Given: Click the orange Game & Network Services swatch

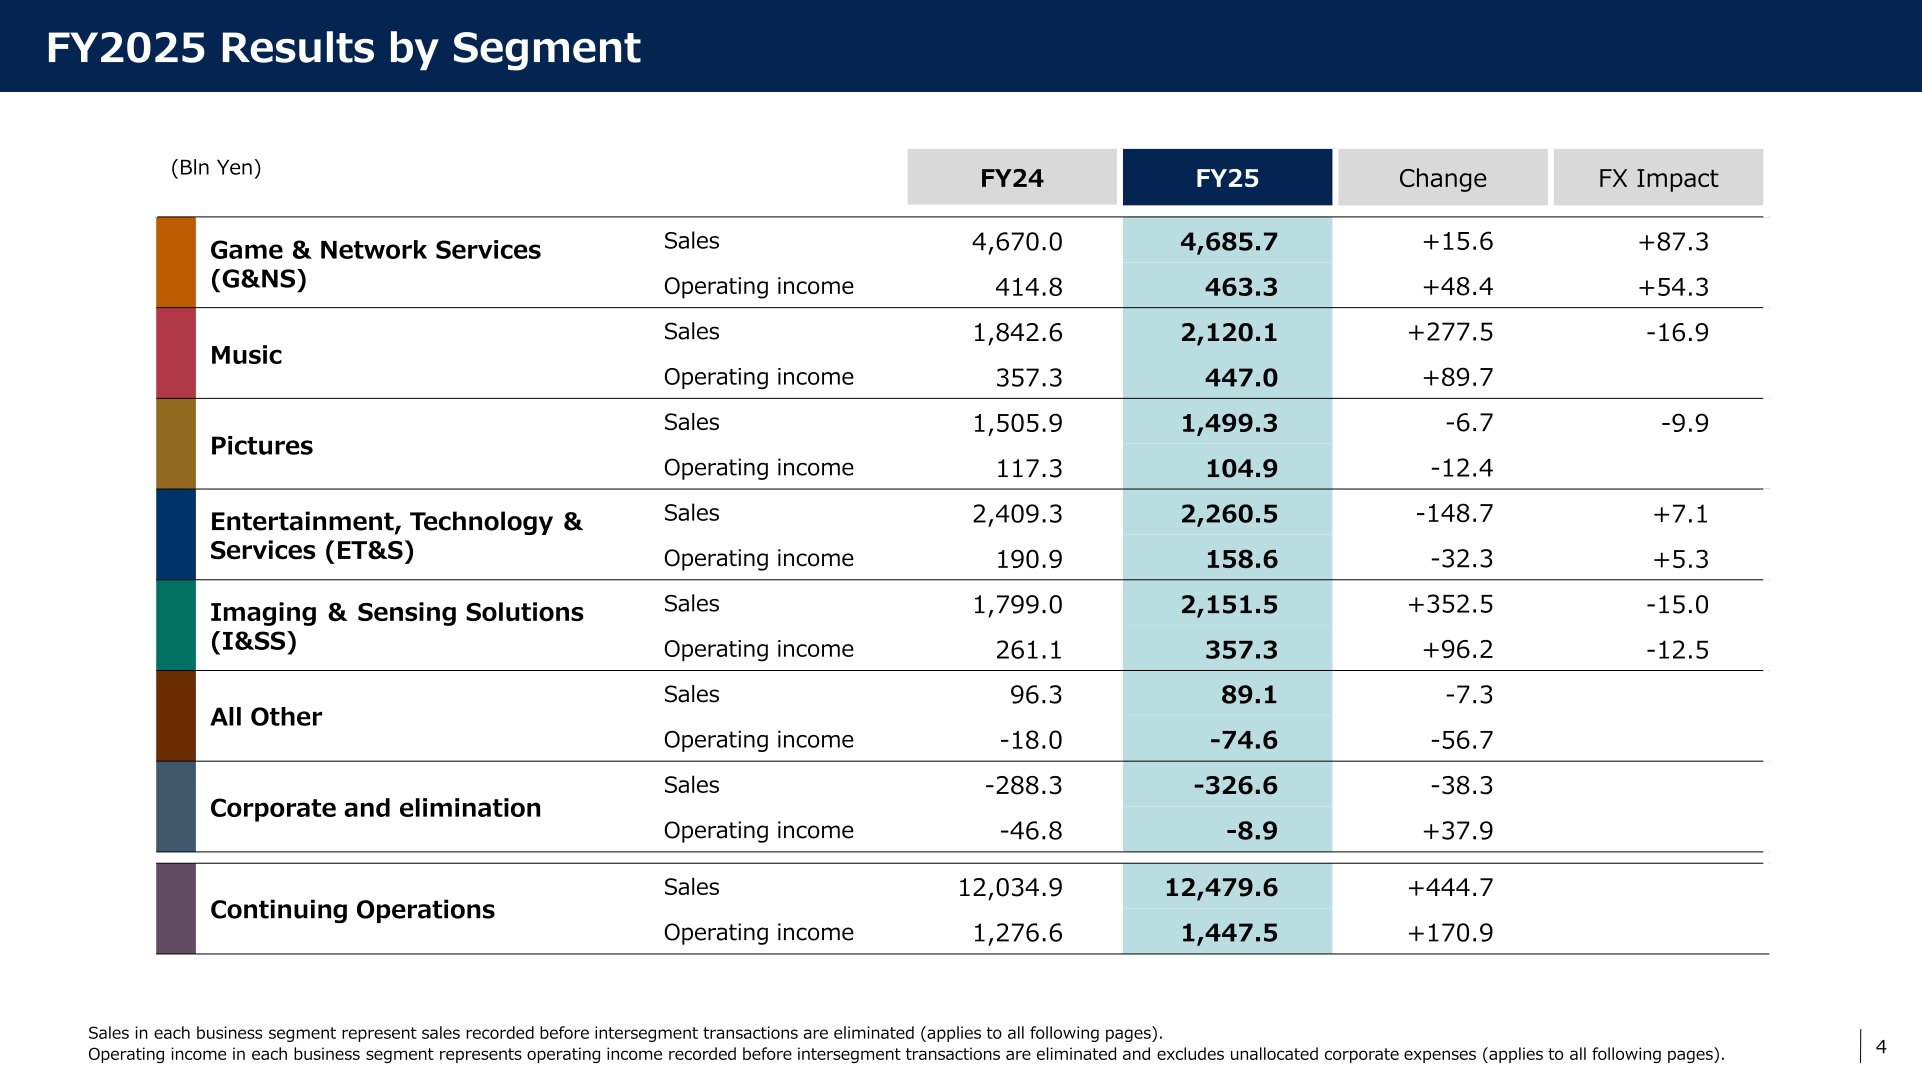Looking at the screenshot, I should click(x=176, y=262).
